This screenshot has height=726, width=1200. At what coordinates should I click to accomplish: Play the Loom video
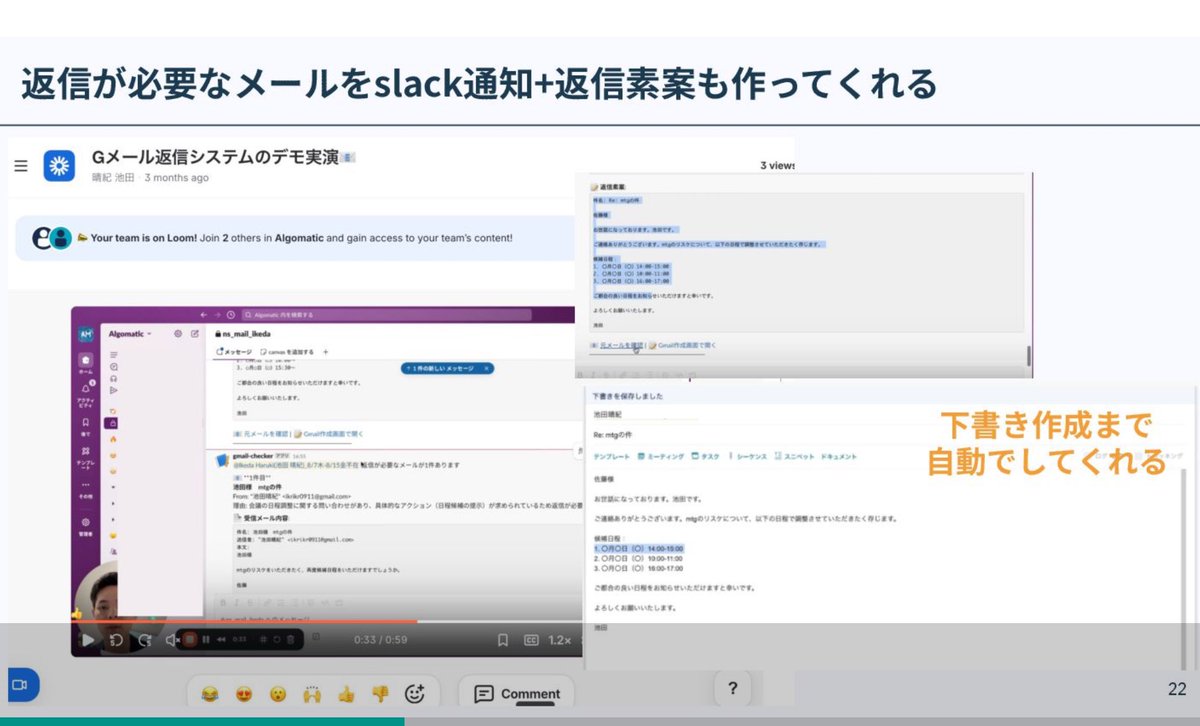pos(88,640)
